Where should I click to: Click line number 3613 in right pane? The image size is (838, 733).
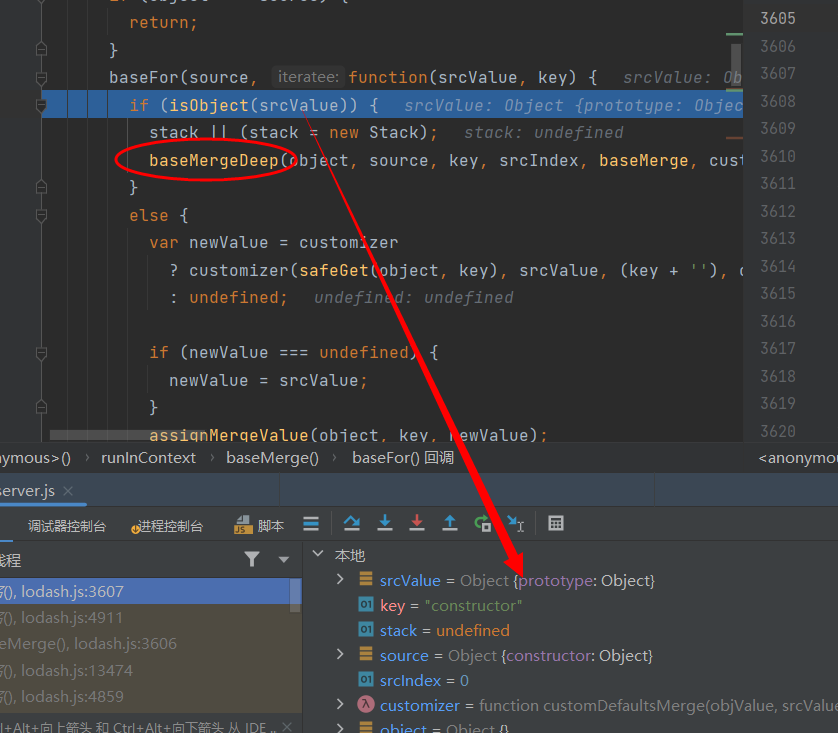pyautogui.click(x=778, y=238)
